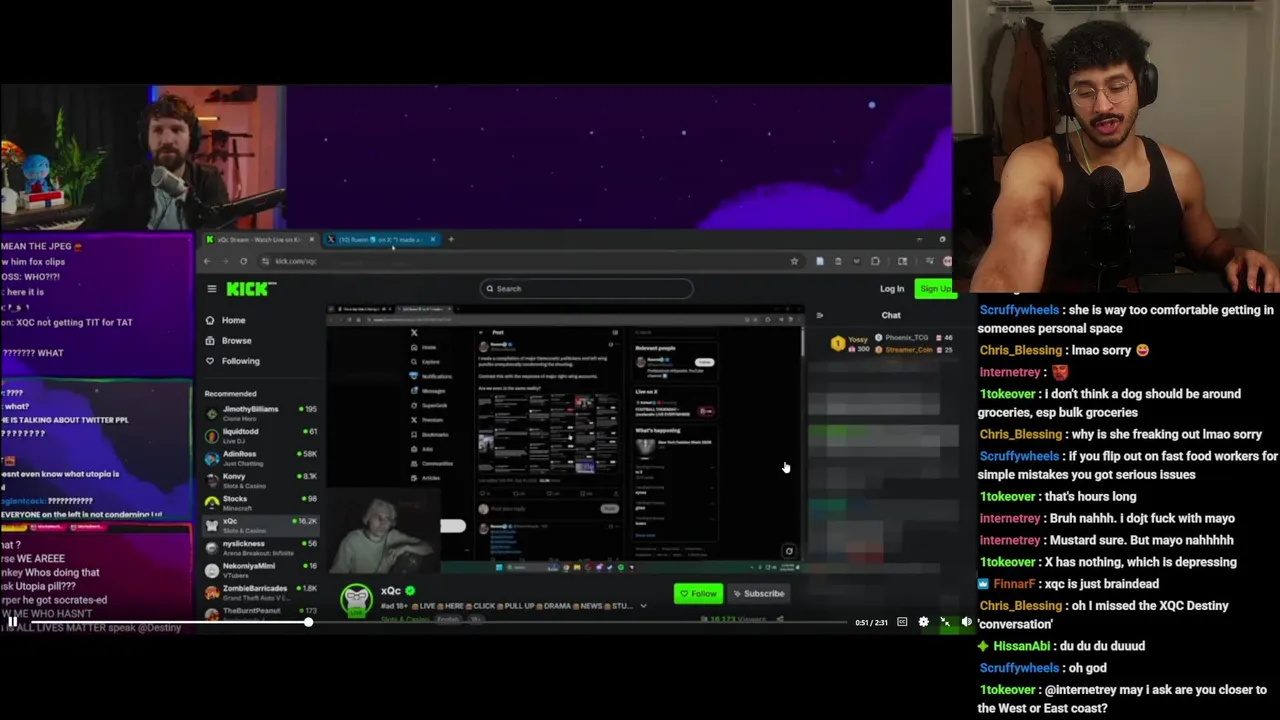This screenshot has width=1280, height=720.
Task: Open a new browser tab with plus
Action: [450, 240]
